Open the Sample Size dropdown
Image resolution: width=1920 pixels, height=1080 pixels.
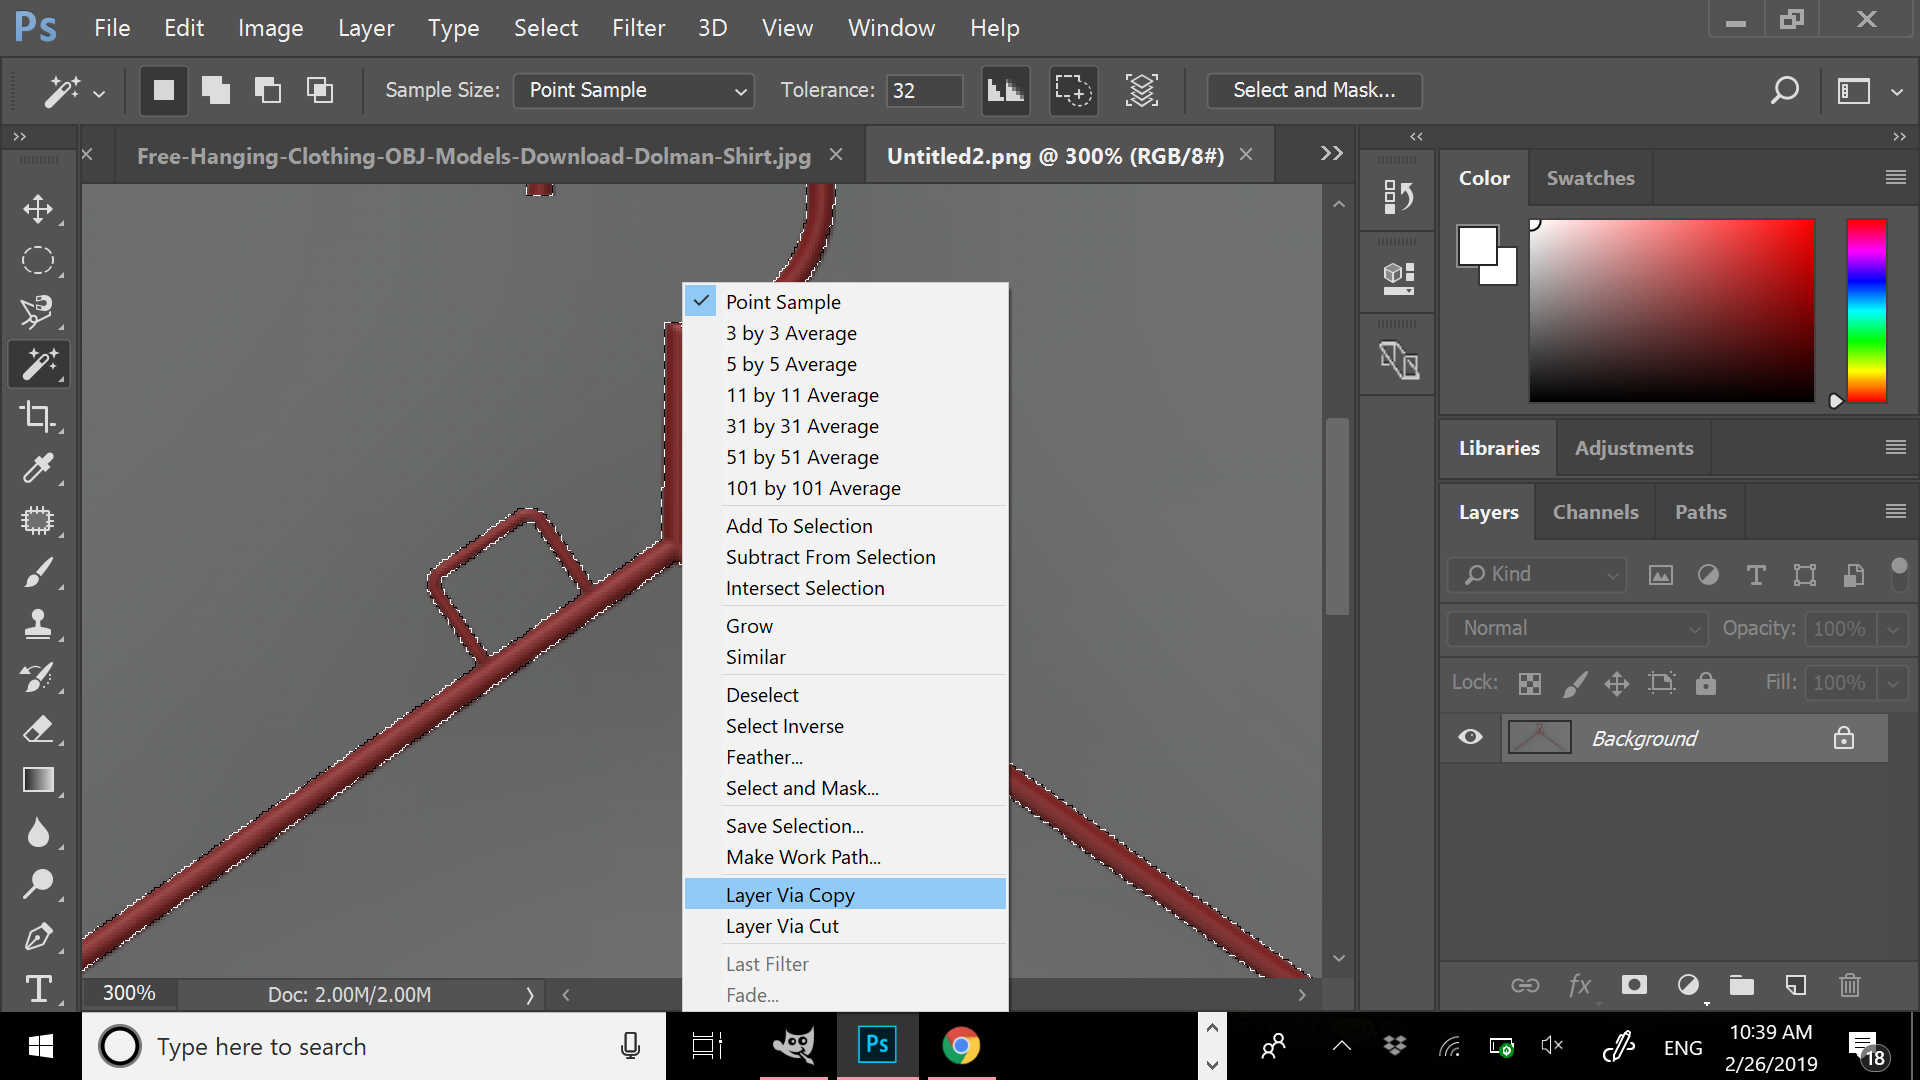pyautogui.click(x=633, y=90)
